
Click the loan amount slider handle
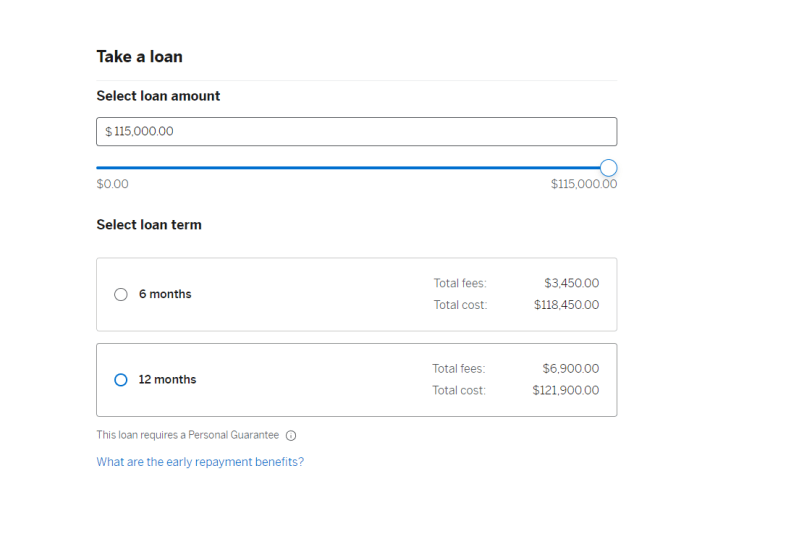point(608,168)
